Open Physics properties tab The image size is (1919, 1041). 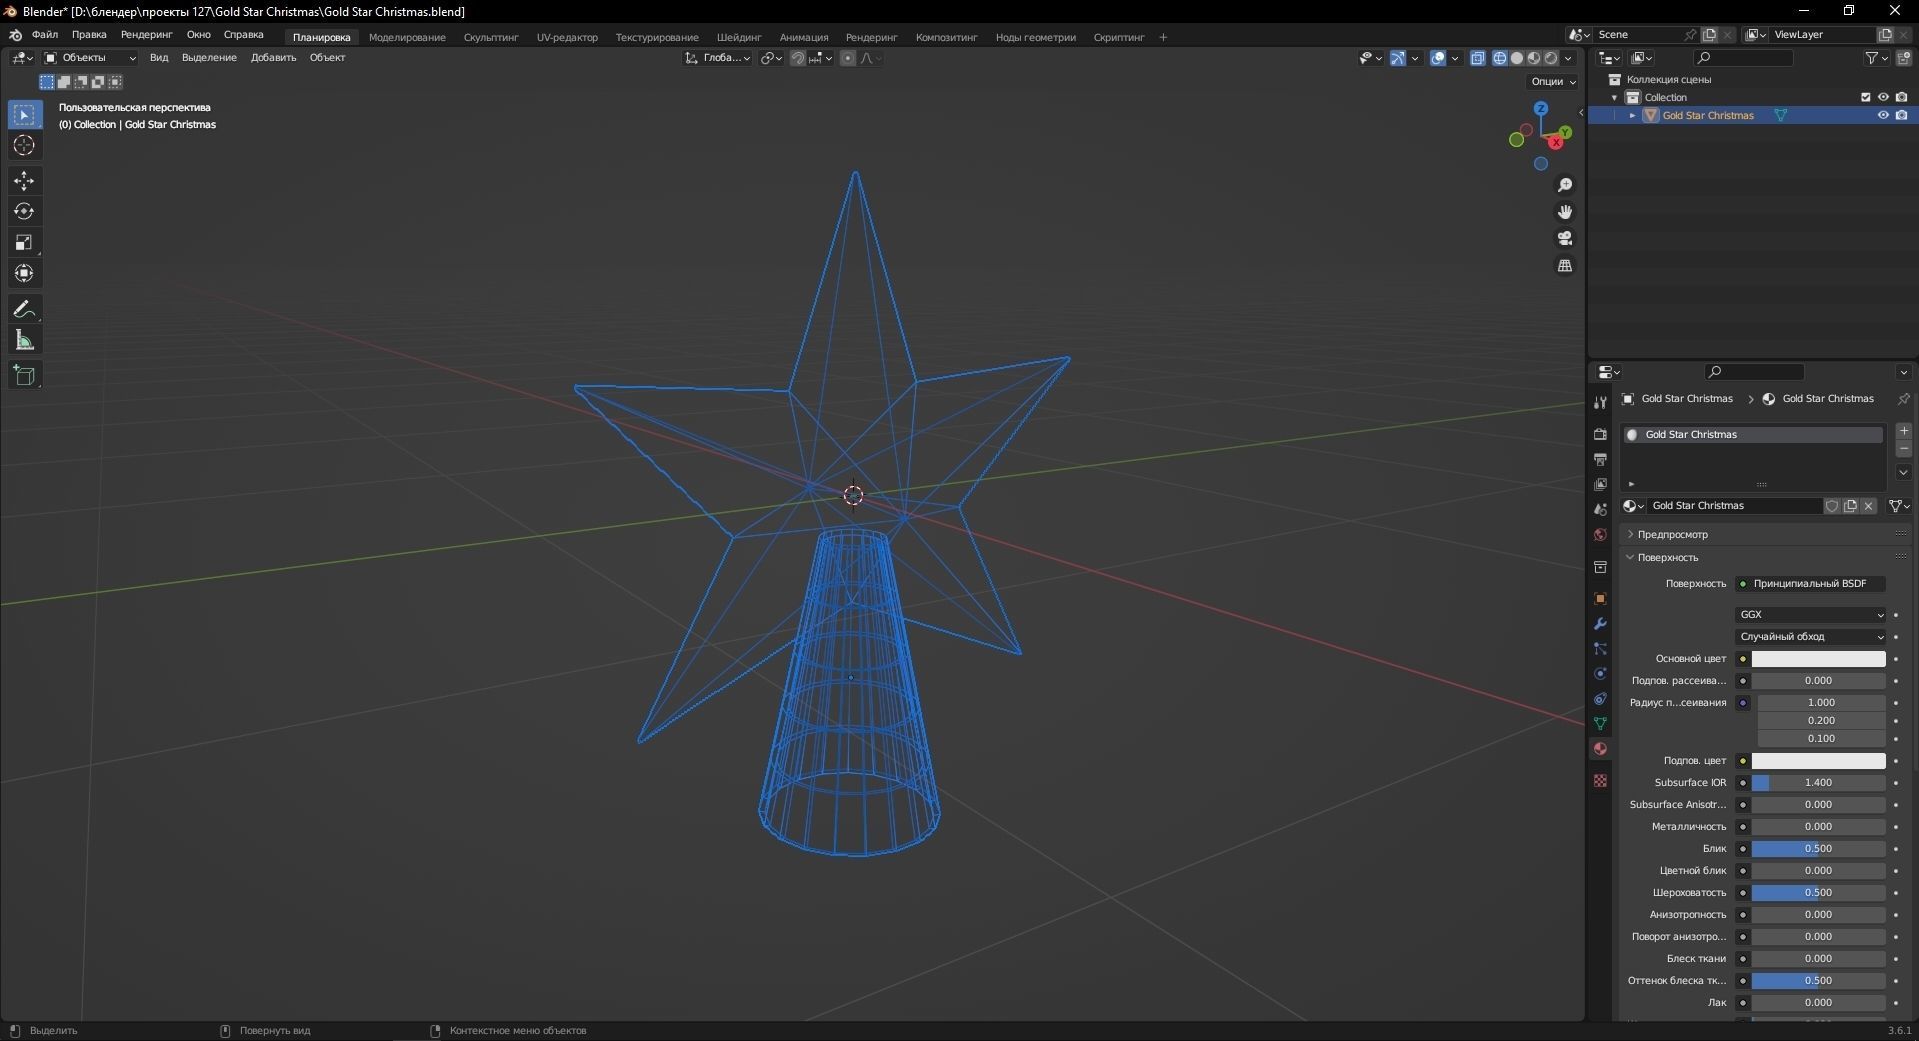[x=1600, y=673]
